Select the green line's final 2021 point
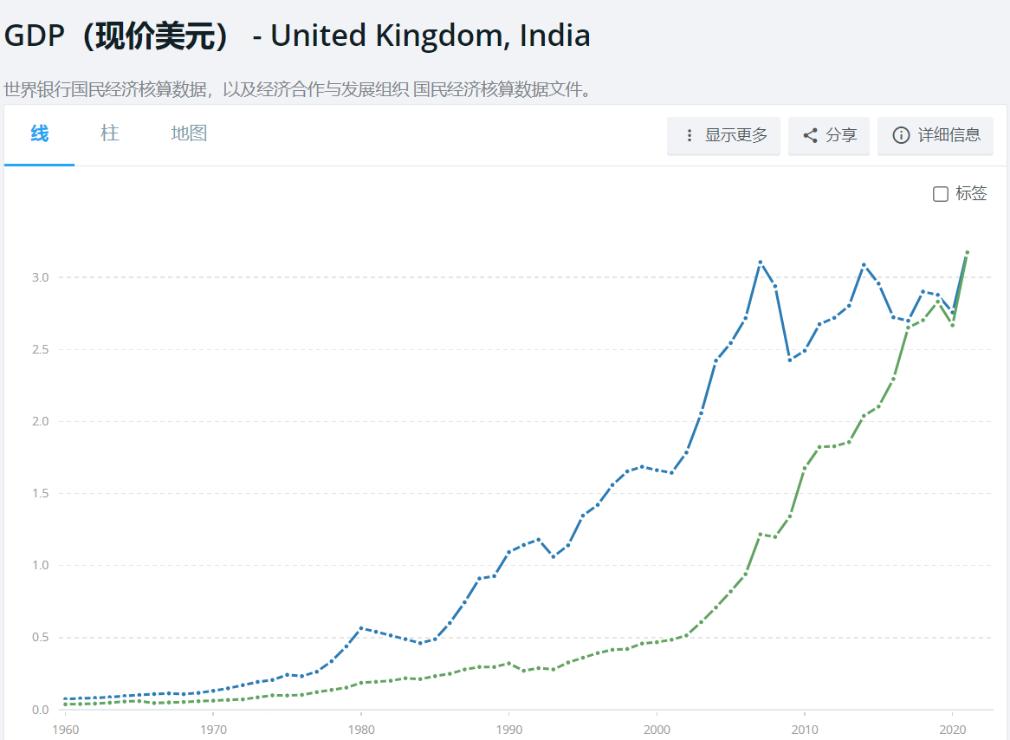Viewport: 1010px width, 740px height. pos(967,252)
